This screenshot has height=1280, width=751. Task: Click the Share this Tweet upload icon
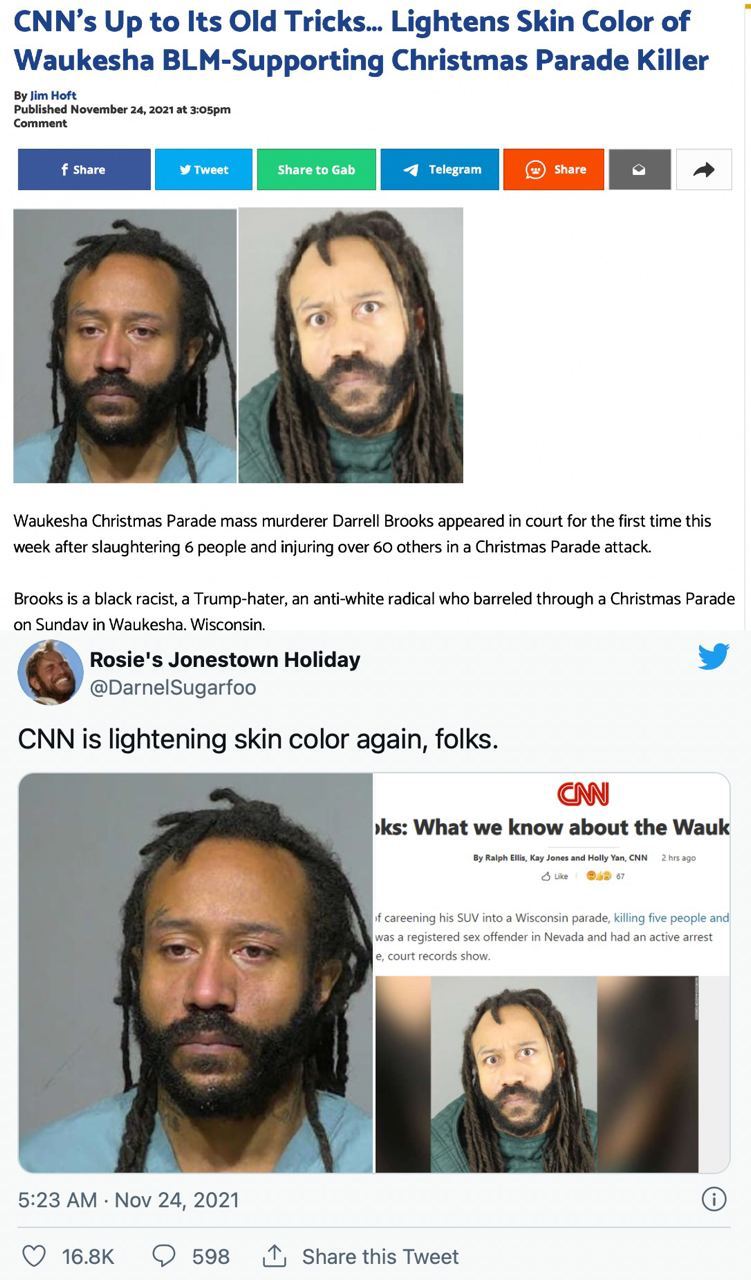click(274, 1255)
